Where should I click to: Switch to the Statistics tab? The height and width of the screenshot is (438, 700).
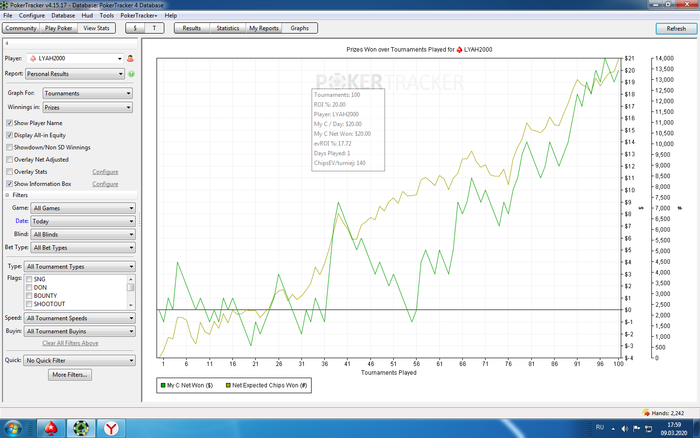(228, 28)
